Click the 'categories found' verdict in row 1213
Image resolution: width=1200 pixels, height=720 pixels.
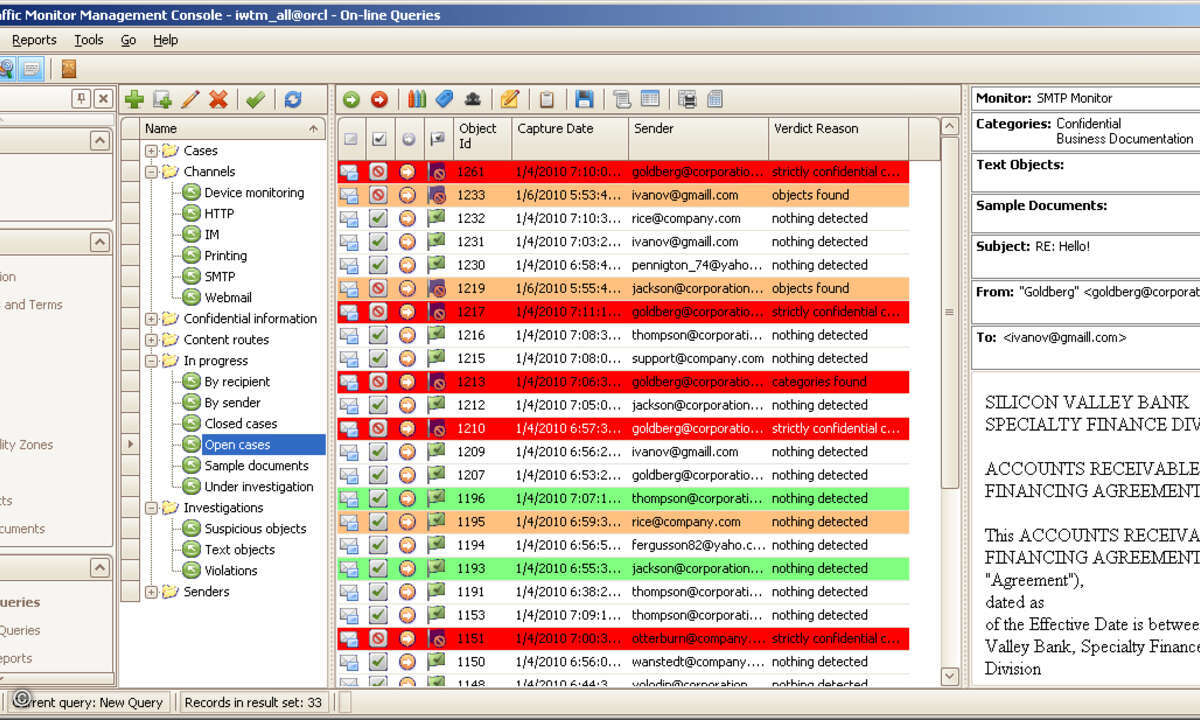point(819,382)
